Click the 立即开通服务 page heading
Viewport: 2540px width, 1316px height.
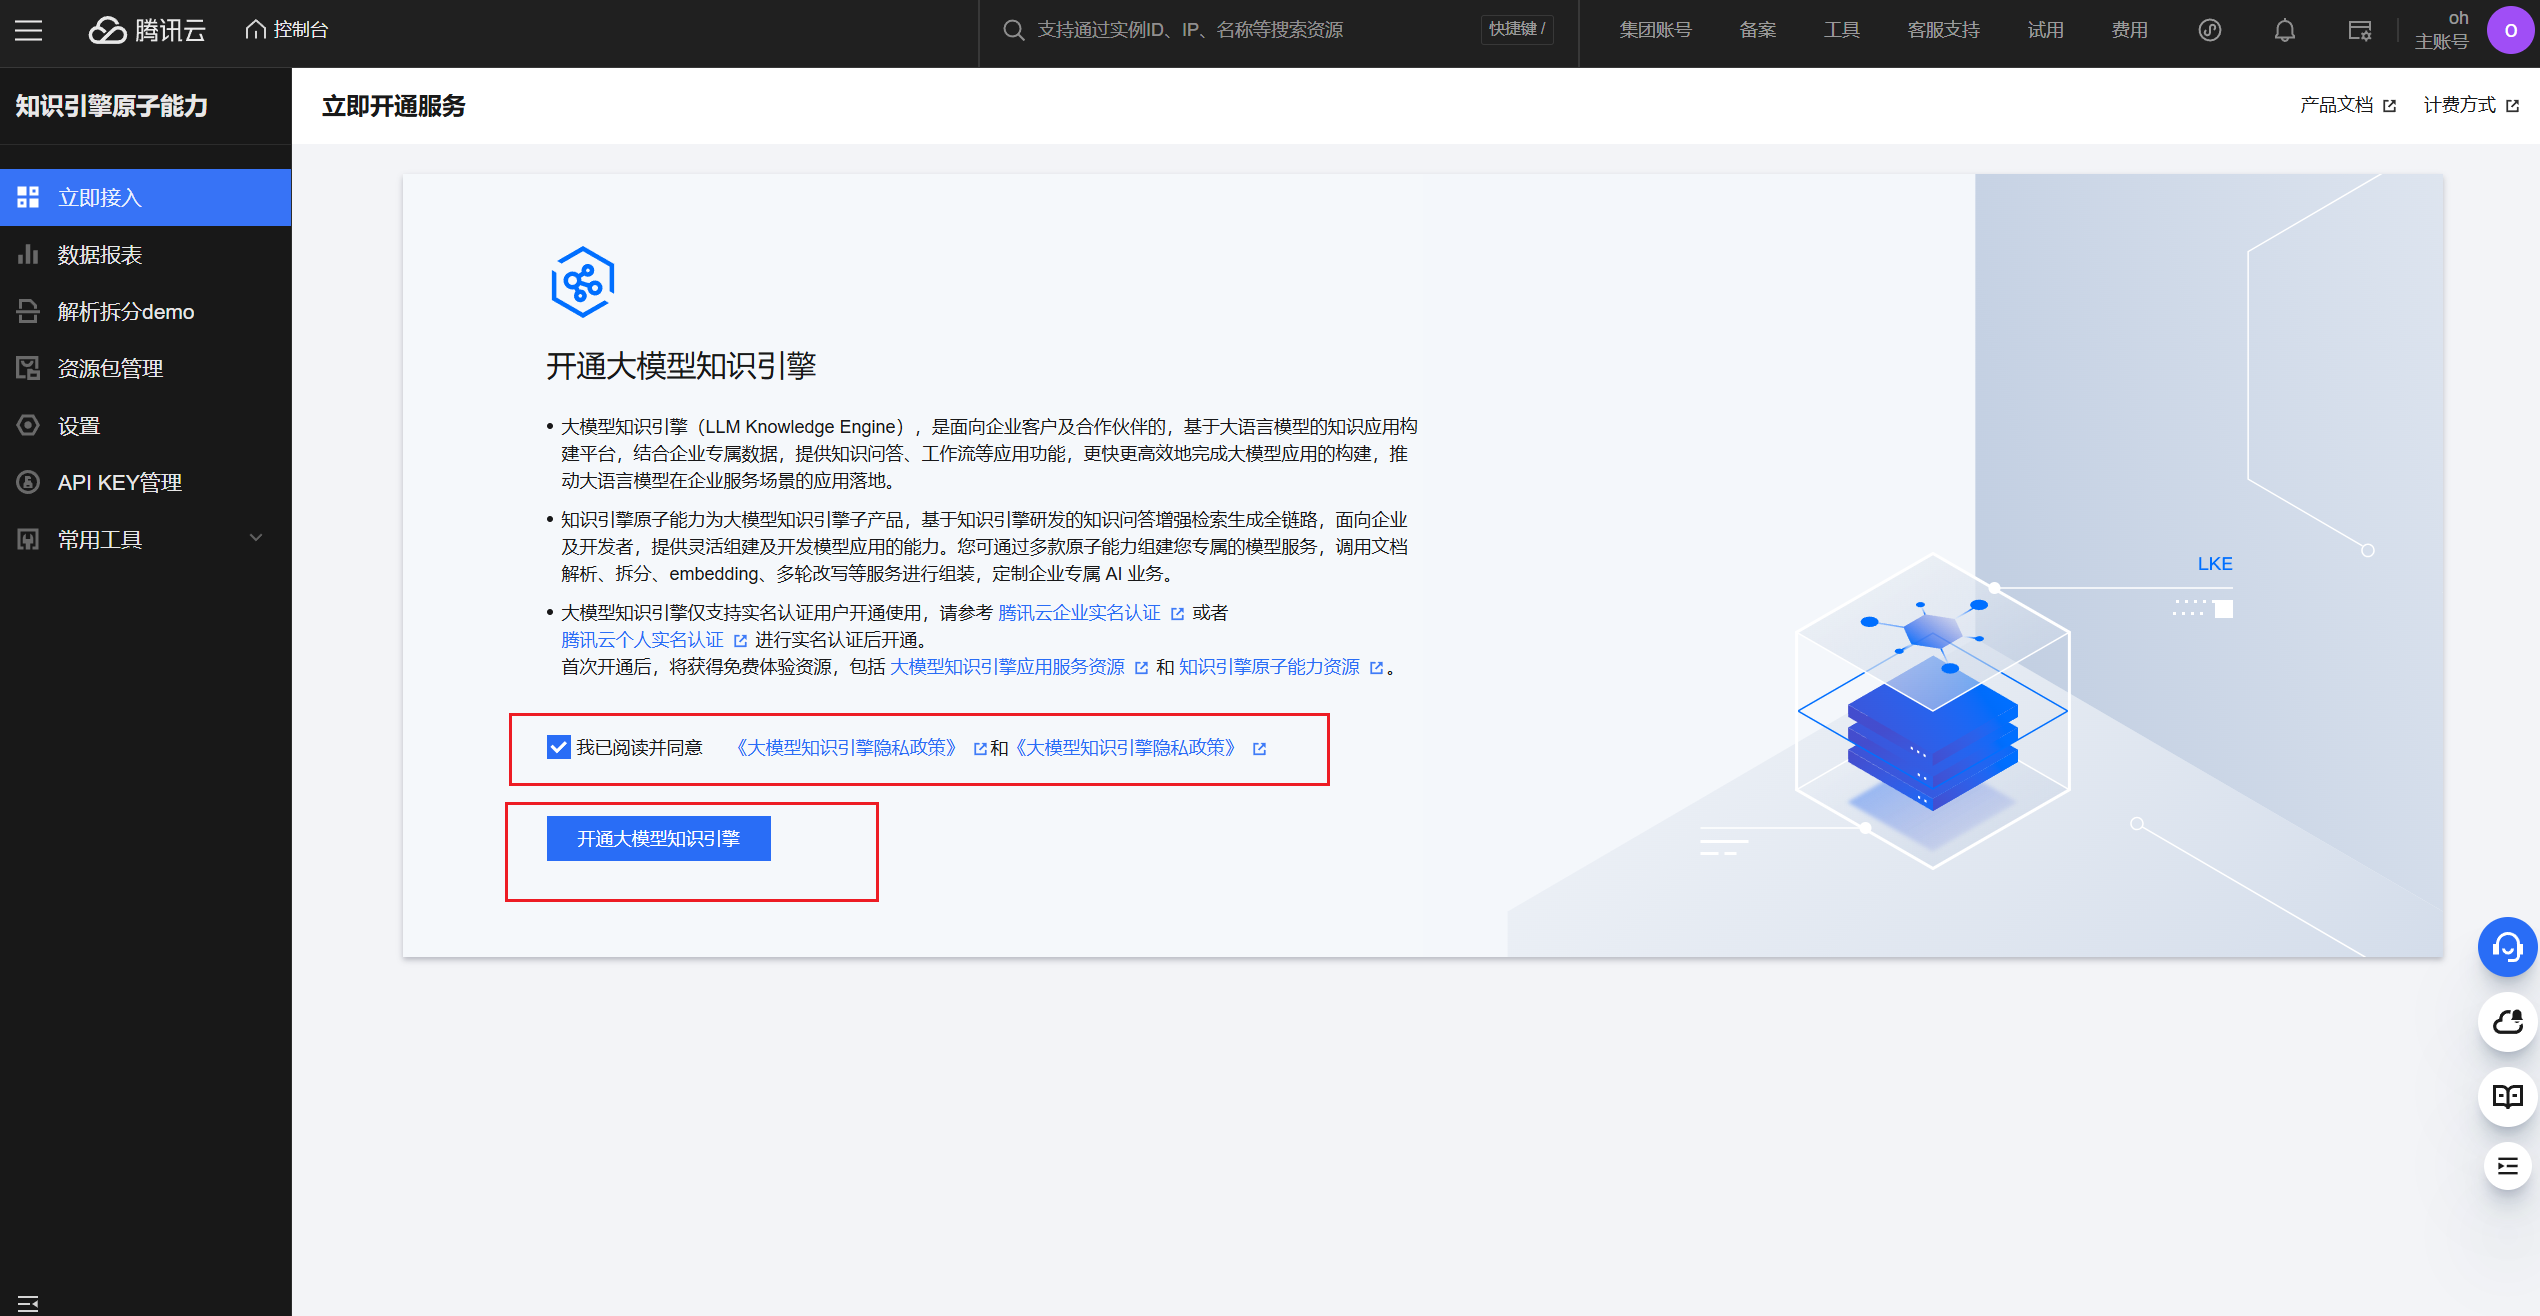click(393, 106)
